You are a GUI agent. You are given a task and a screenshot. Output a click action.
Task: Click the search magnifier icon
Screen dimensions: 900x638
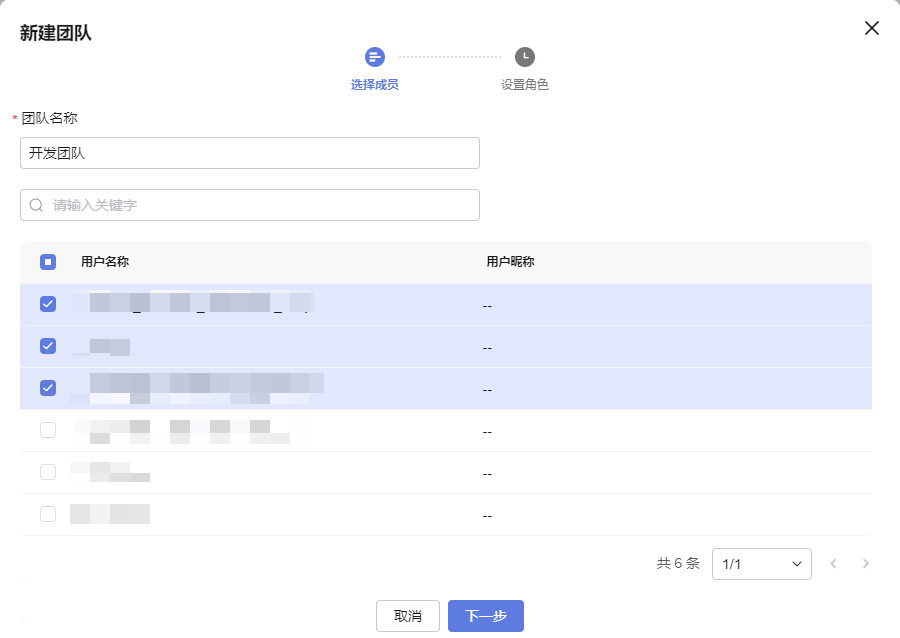[36, 205]
